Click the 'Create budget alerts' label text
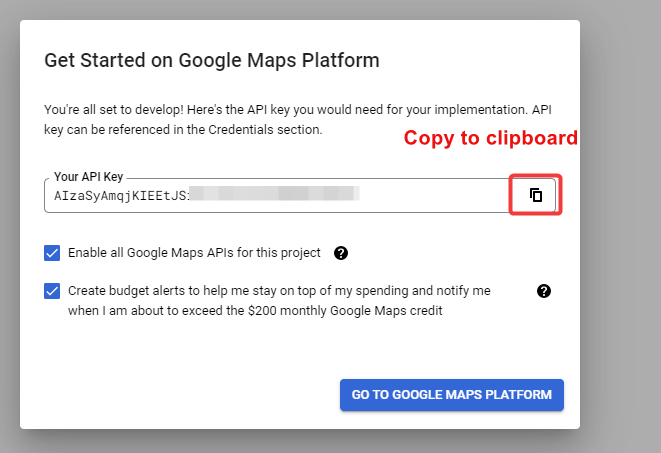Screen dimensions: 661x453 (x=279, y=291)
